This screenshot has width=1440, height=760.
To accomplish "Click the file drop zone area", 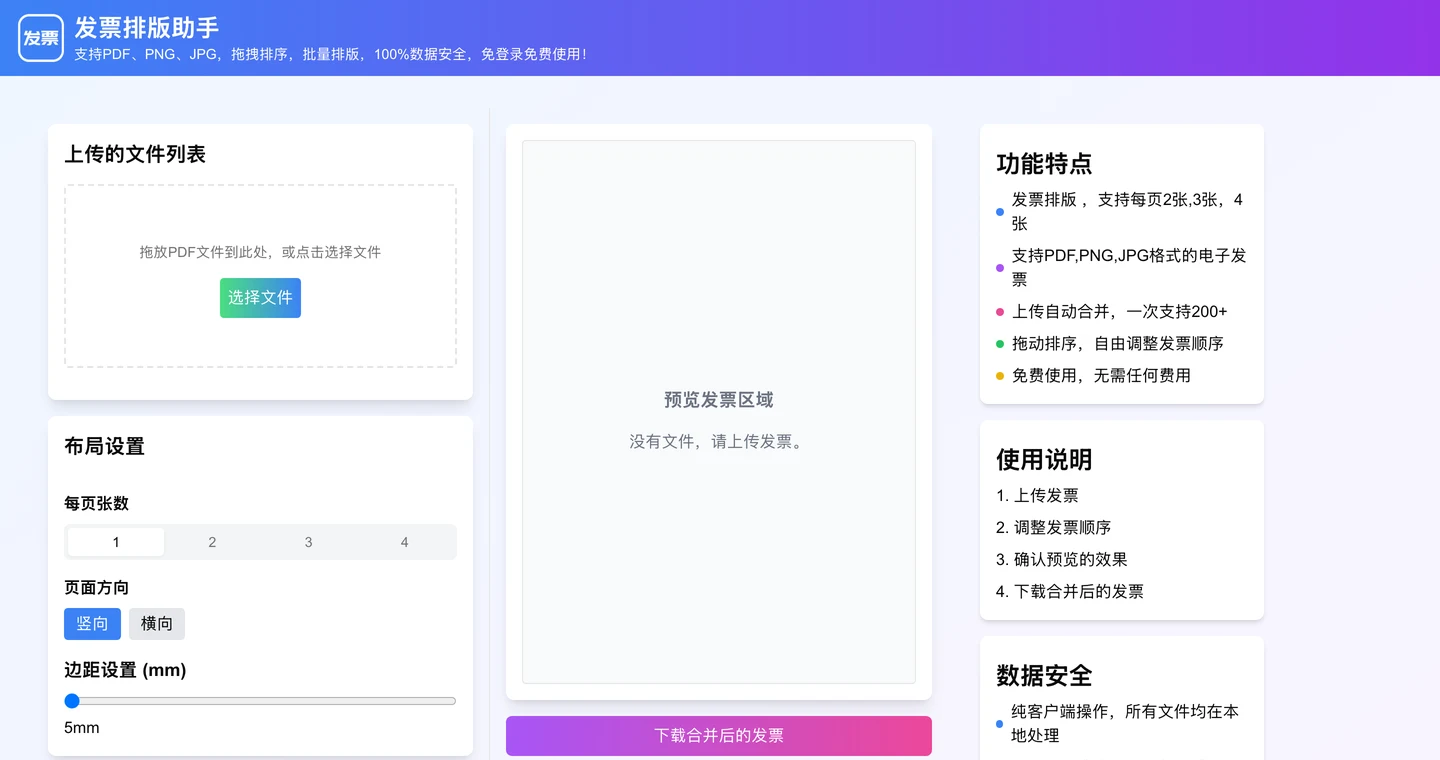I will click(x=260, y=276).
